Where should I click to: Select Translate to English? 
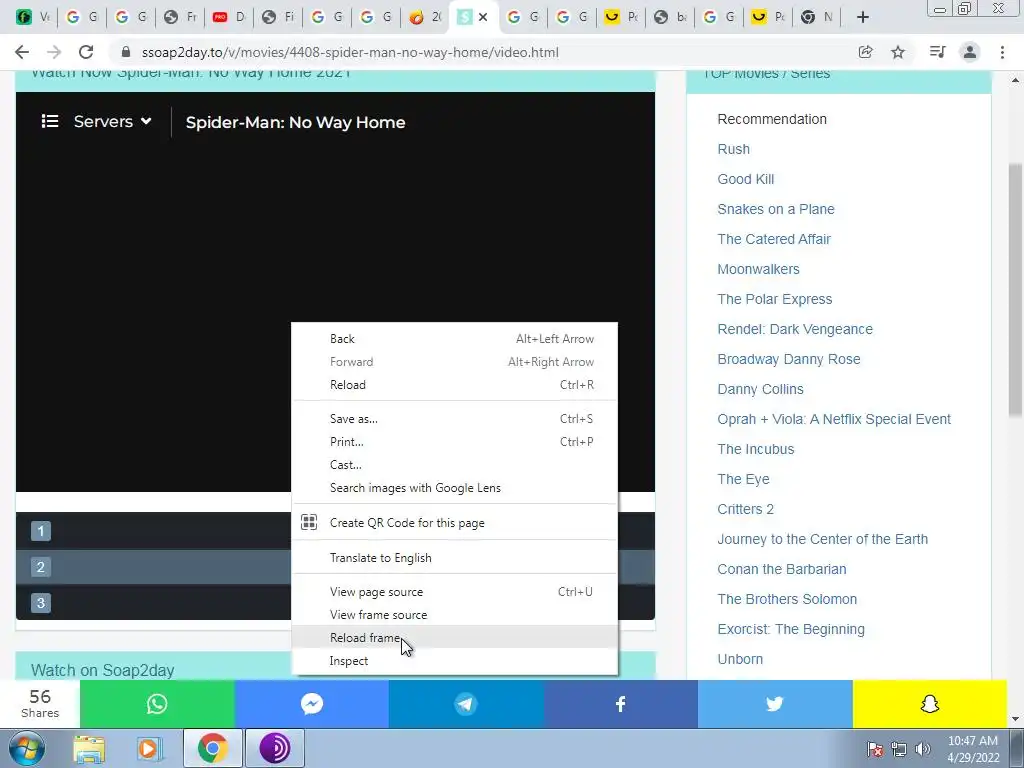(455, 558)
